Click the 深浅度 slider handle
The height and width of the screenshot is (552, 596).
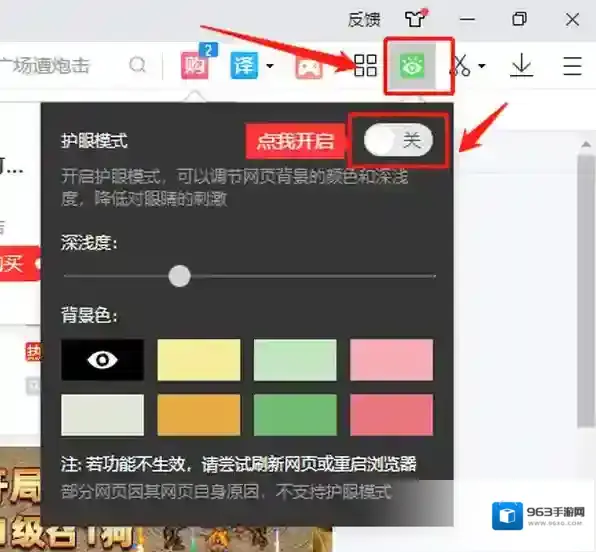pos(179,276)
